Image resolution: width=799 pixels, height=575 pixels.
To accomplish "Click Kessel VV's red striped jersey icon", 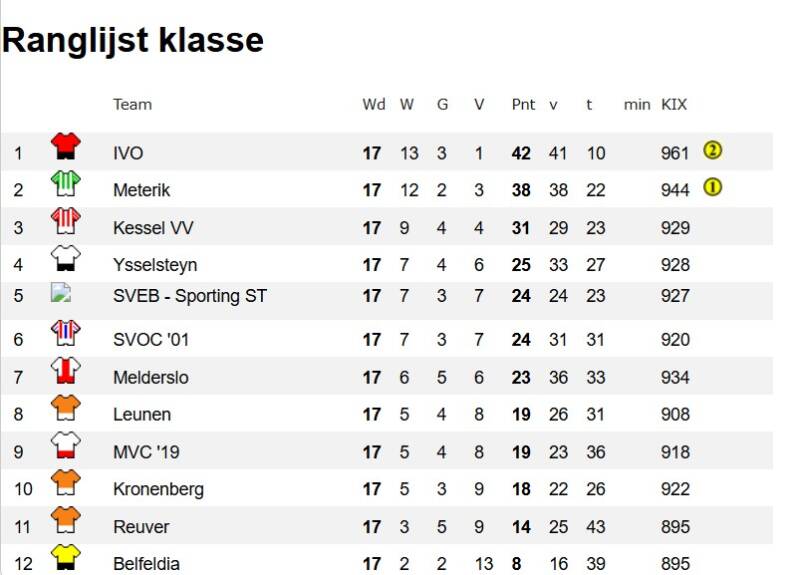I will [x=66, y=222].
